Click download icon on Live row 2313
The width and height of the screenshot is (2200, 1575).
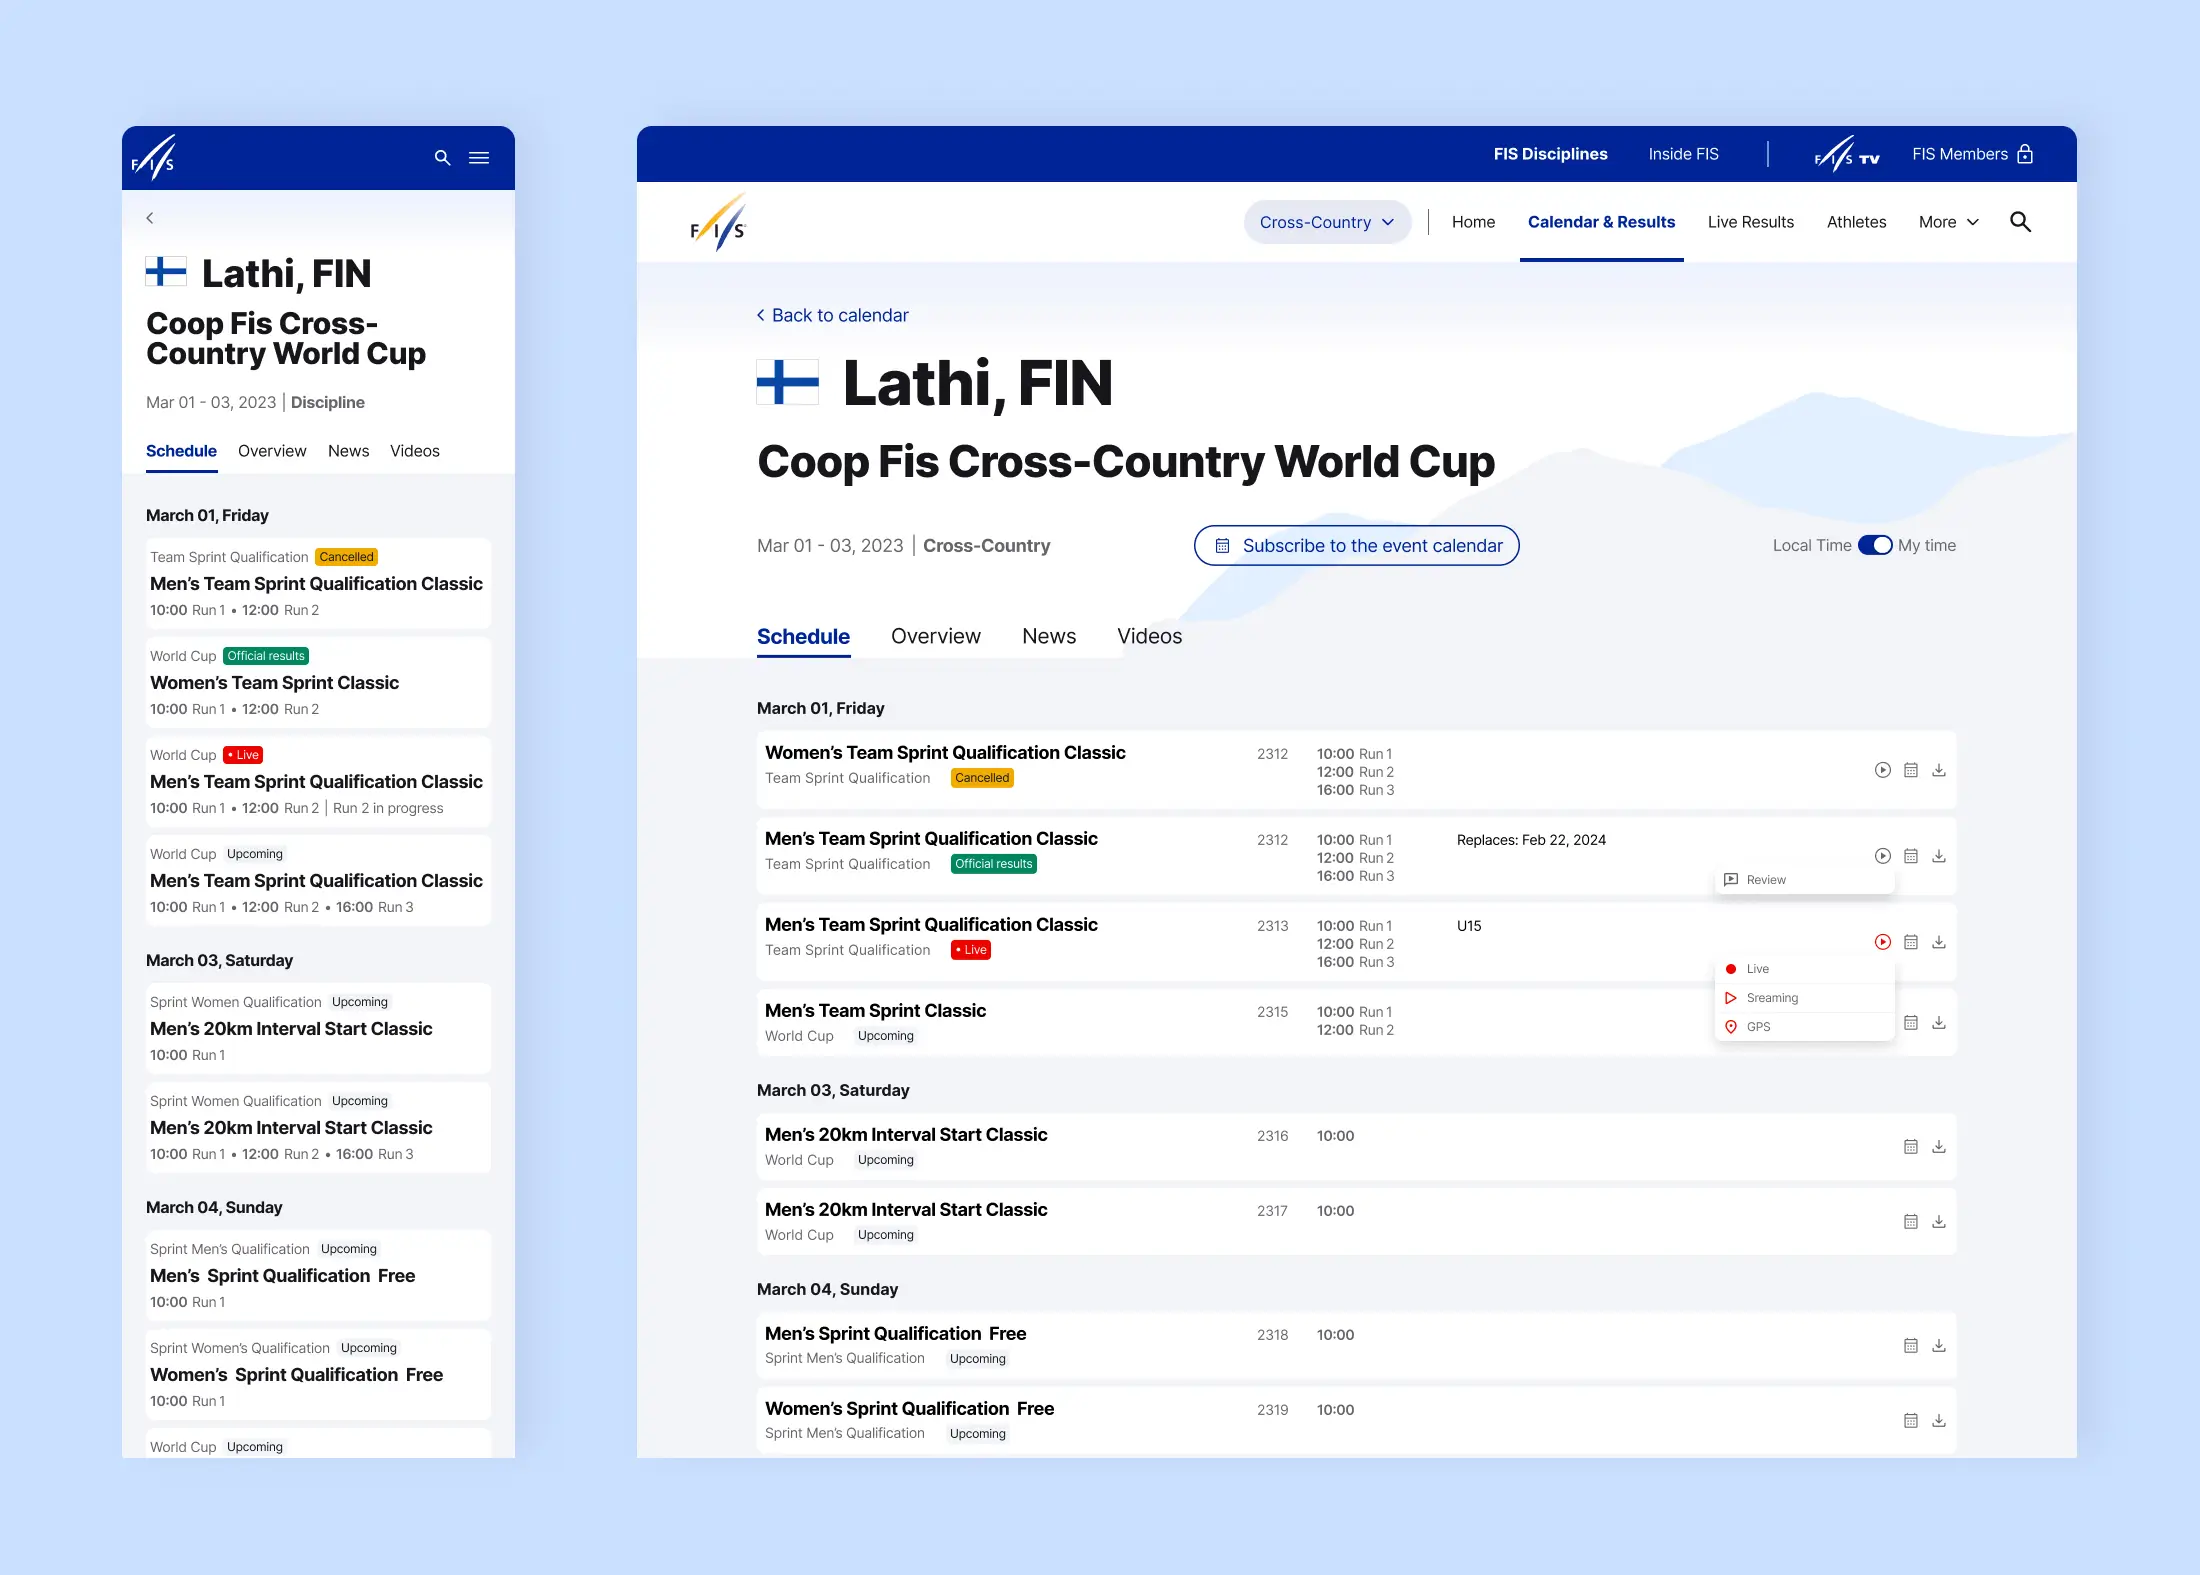tap(1938, 942)
